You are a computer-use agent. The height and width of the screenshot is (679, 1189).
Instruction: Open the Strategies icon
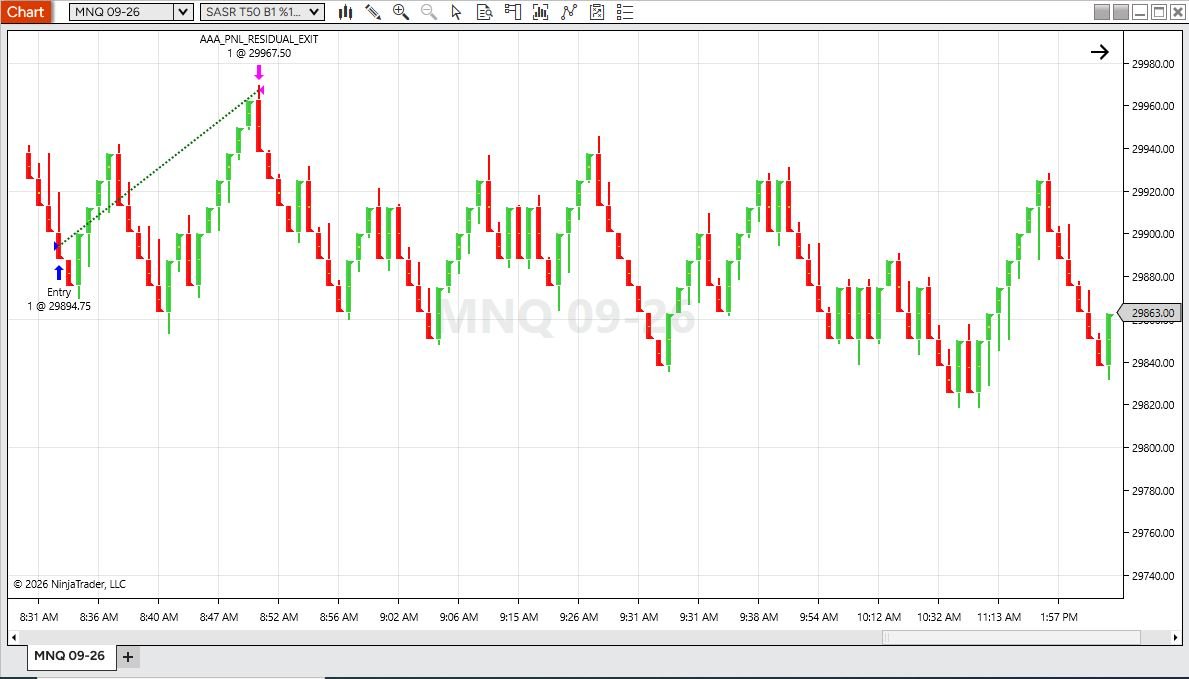[597, 12]
